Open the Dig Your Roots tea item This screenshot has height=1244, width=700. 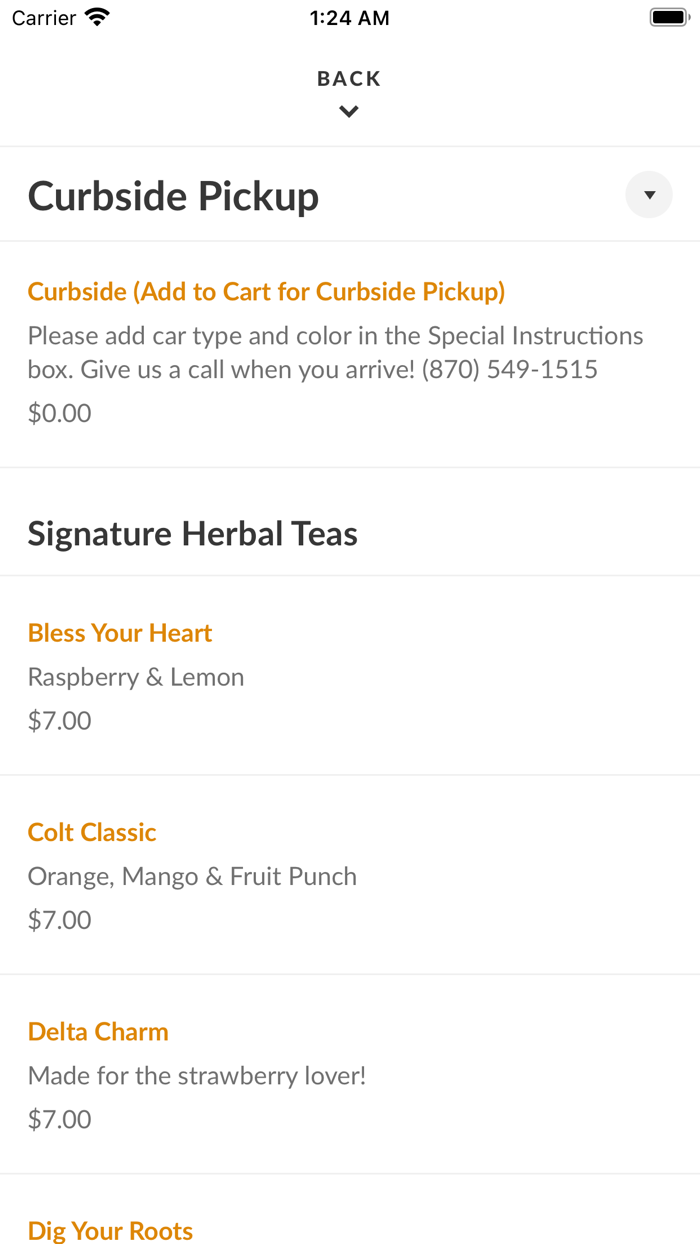[x=110, y=1230]
